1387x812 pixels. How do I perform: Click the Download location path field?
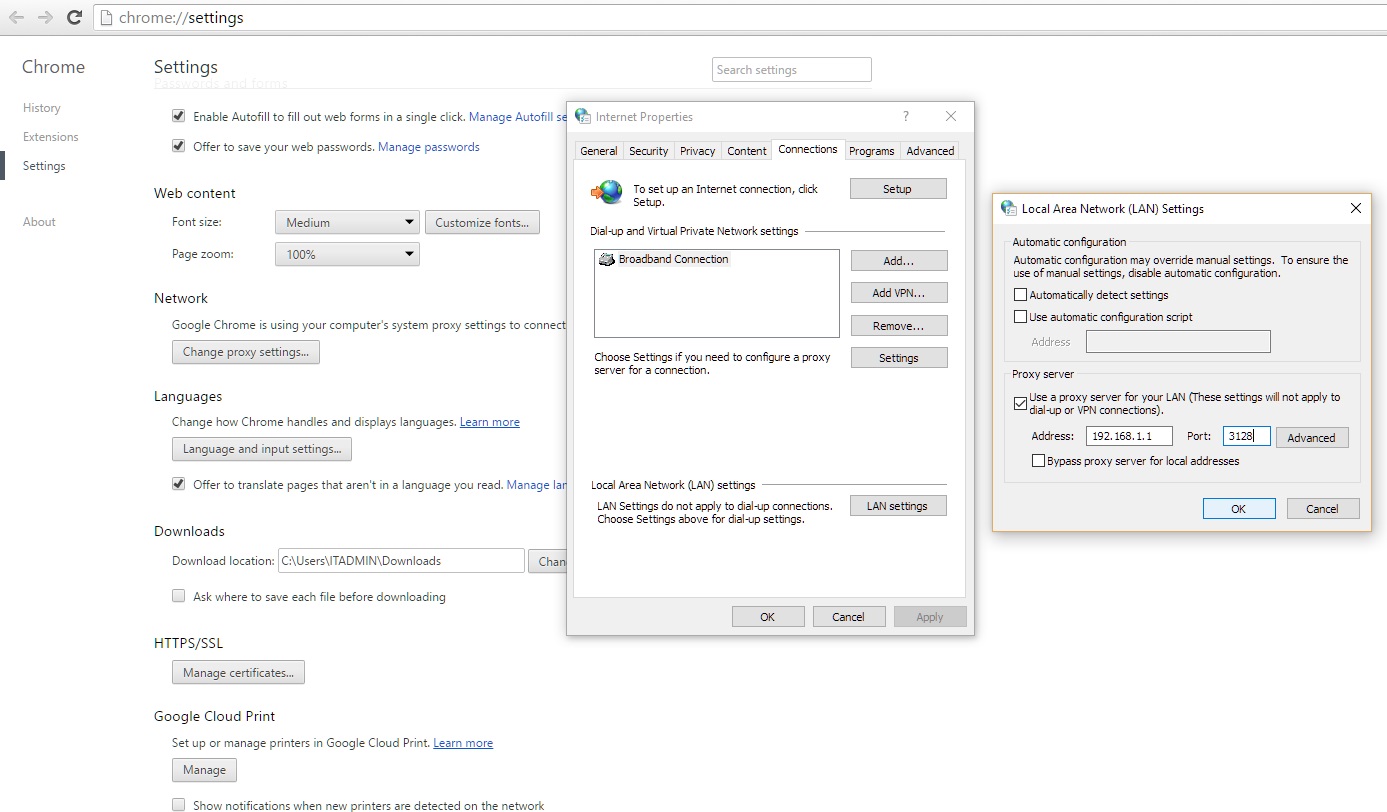pyautogui.click(x=400, y=561)
